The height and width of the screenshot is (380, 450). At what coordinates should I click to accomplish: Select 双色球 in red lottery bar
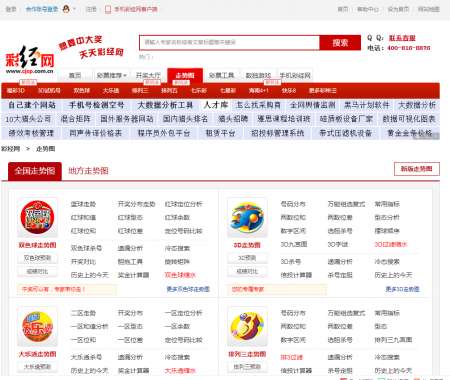point(82,91)
